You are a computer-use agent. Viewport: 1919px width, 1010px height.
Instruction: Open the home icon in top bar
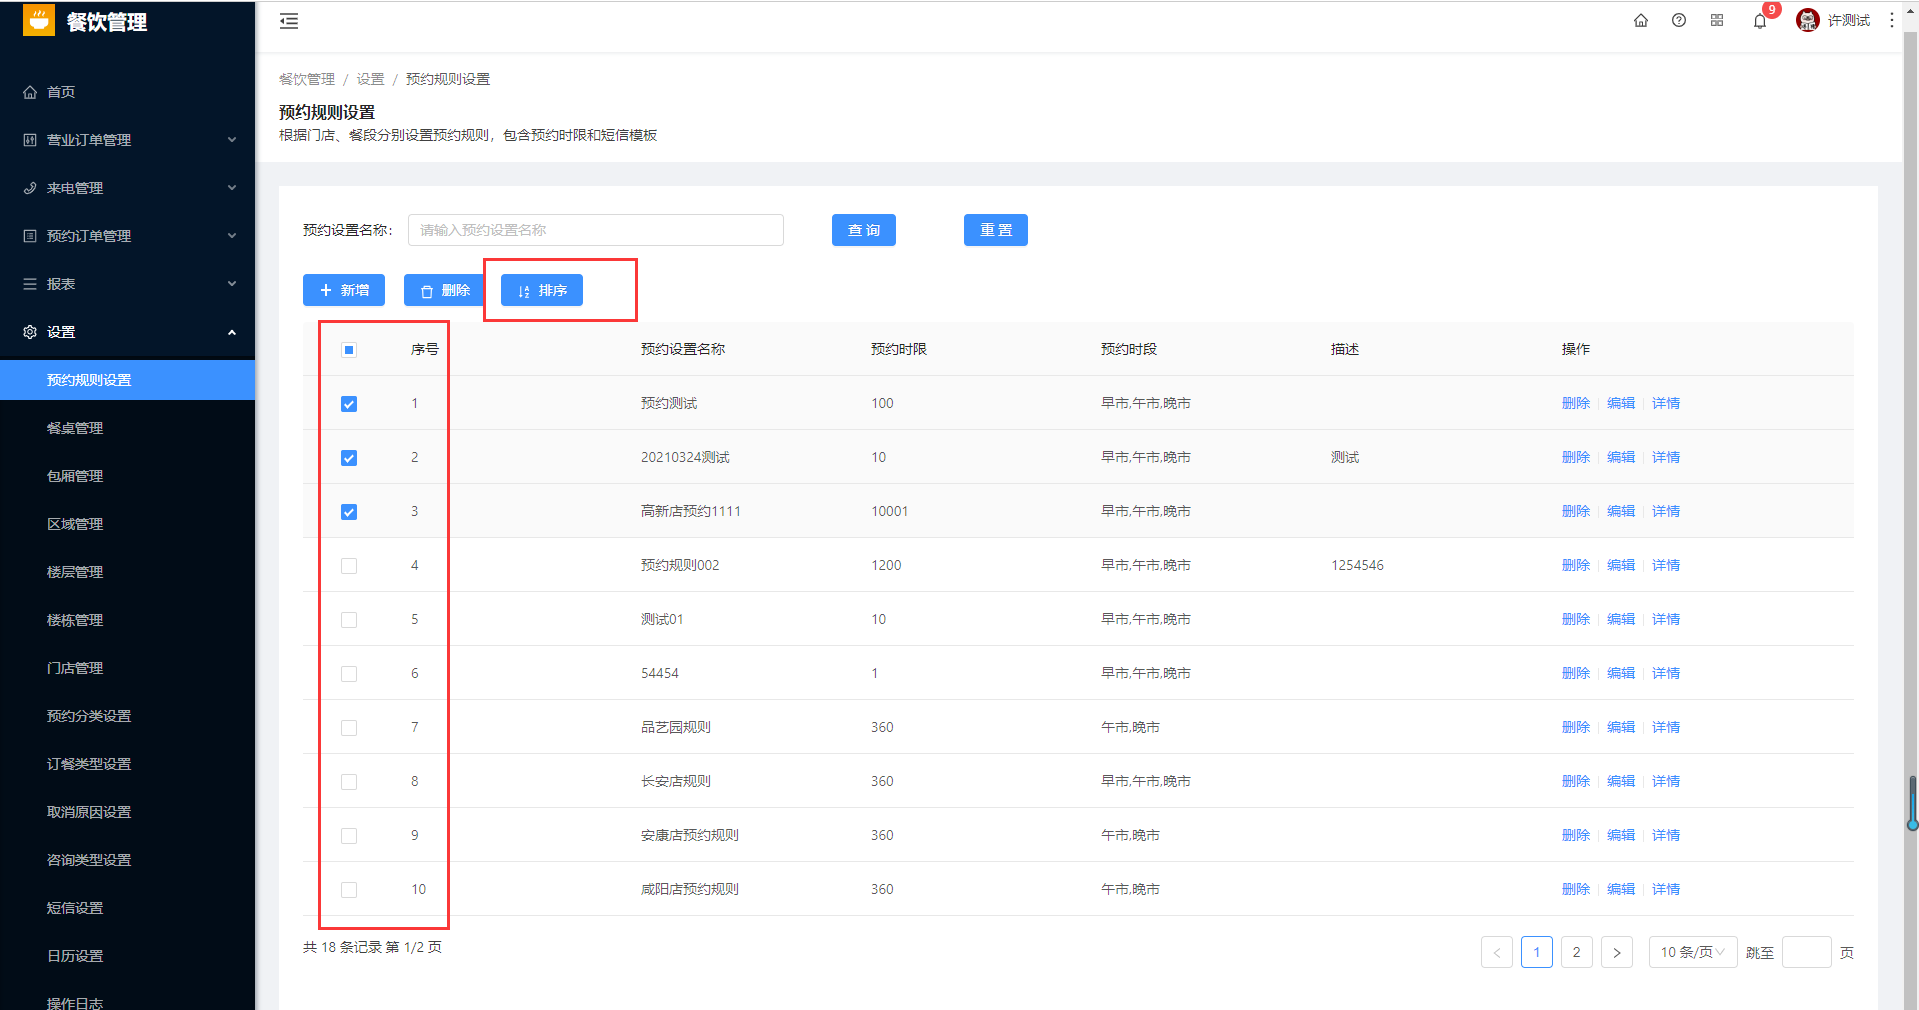click(x=1641, y=20)
